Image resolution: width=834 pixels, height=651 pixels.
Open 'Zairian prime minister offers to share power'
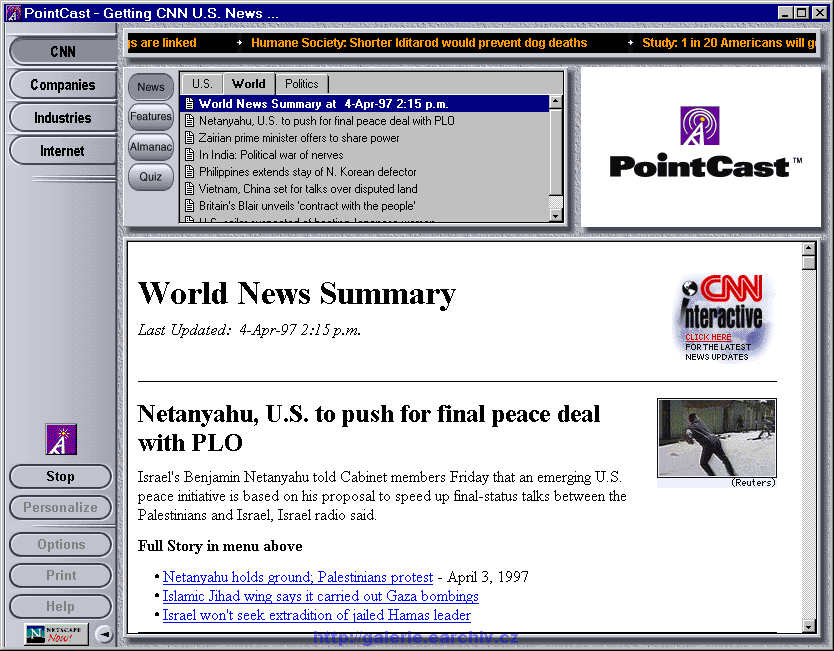pyautogui.click(x=364, y=138)
